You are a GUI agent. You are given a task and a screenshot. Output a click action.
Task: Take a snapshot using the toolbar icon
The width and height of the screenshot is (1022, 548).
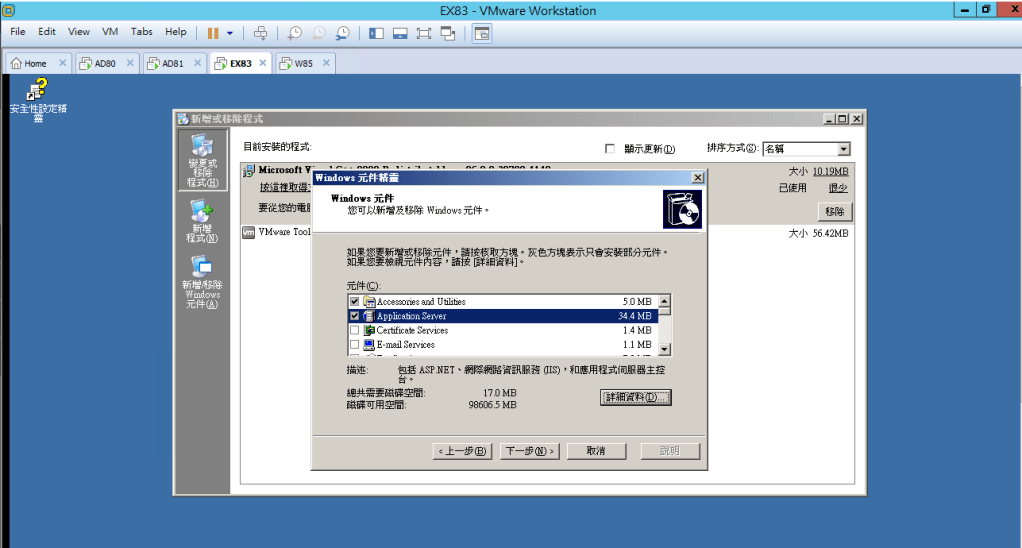pyautogui.click(x=294, y=32)
